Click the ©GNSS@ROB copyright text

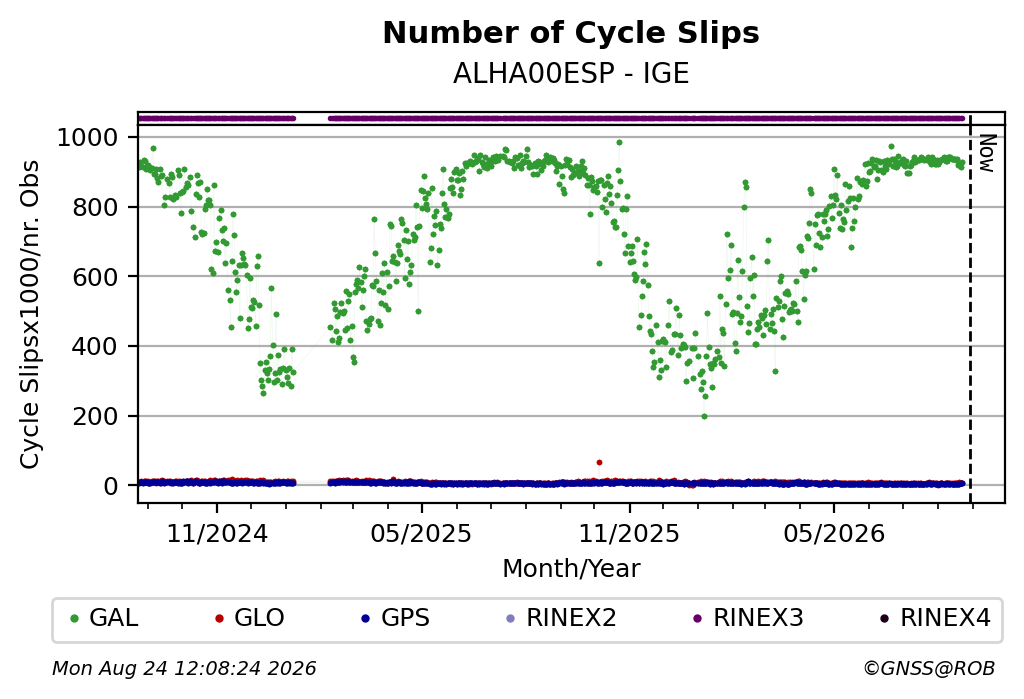pos(929,668)
